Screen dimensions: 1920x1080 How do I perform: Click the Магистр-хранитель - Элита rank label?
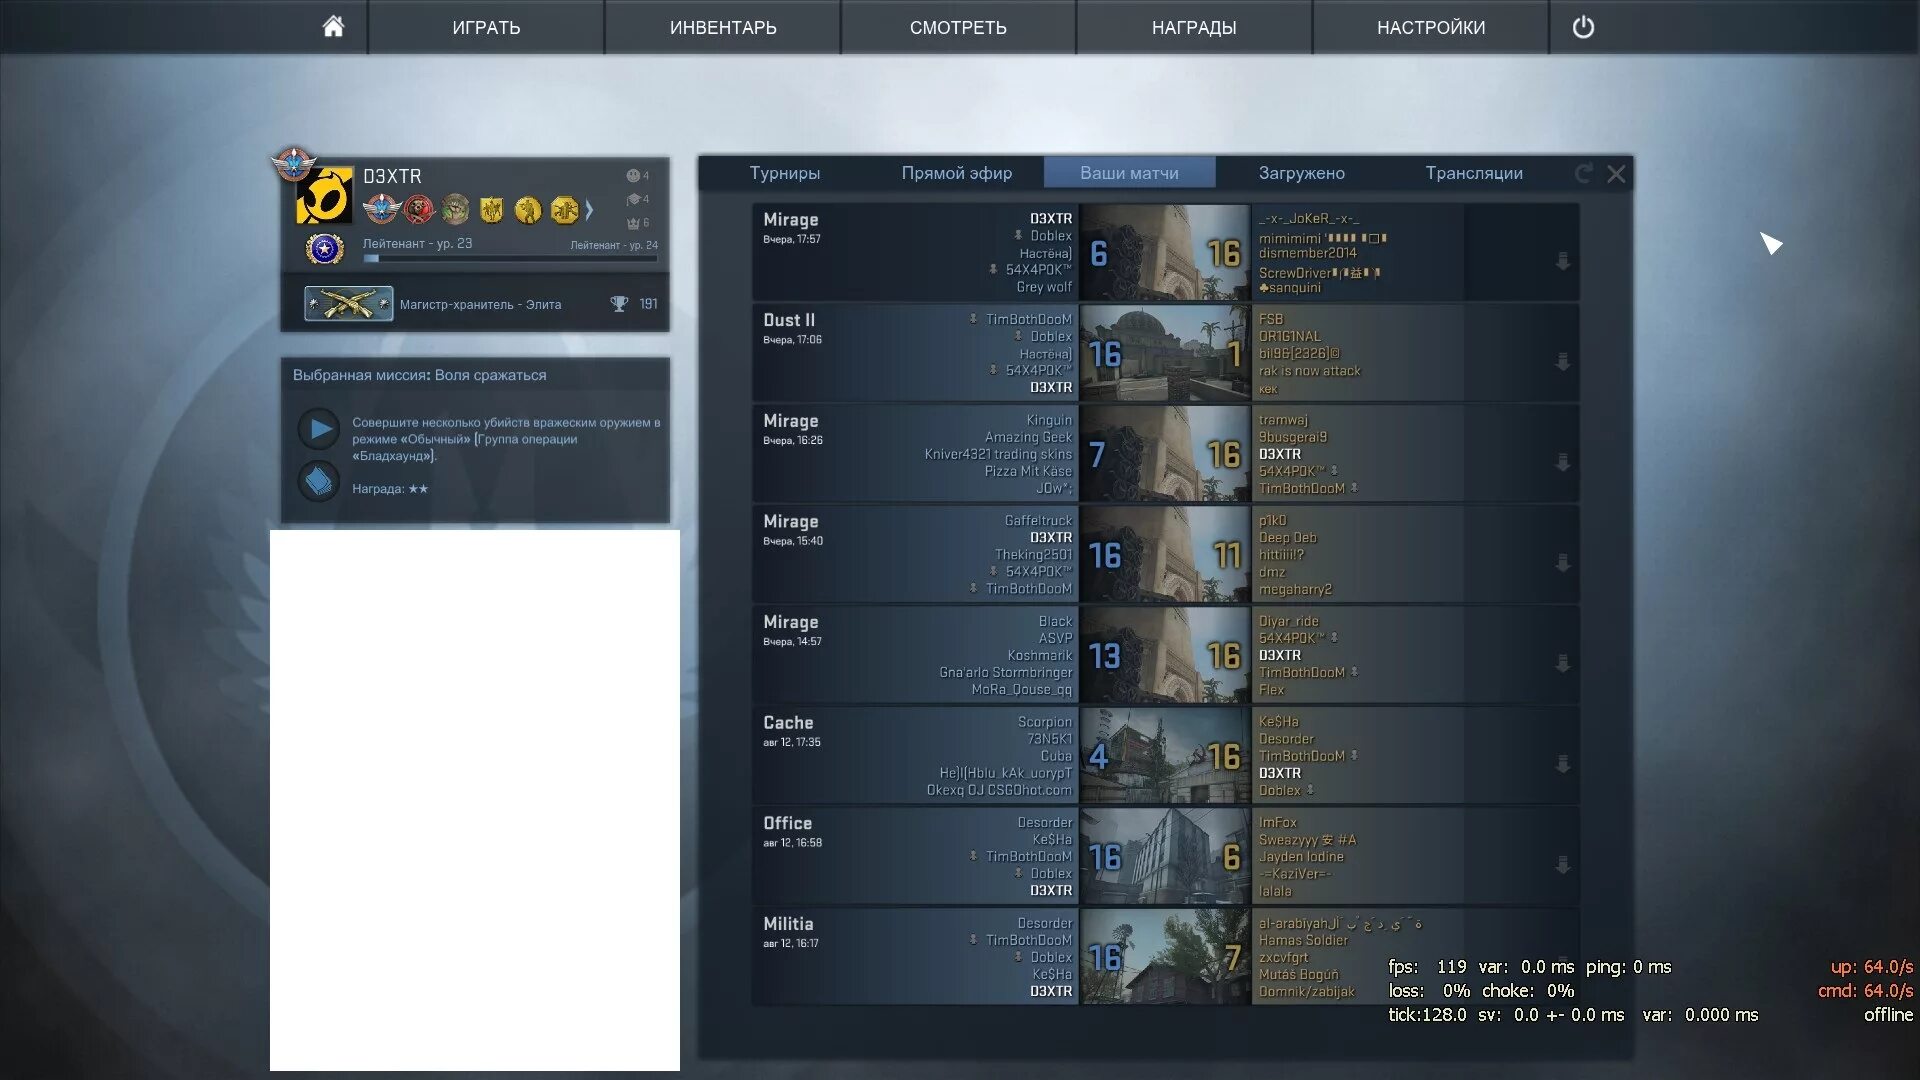click(x=480, y=305)
